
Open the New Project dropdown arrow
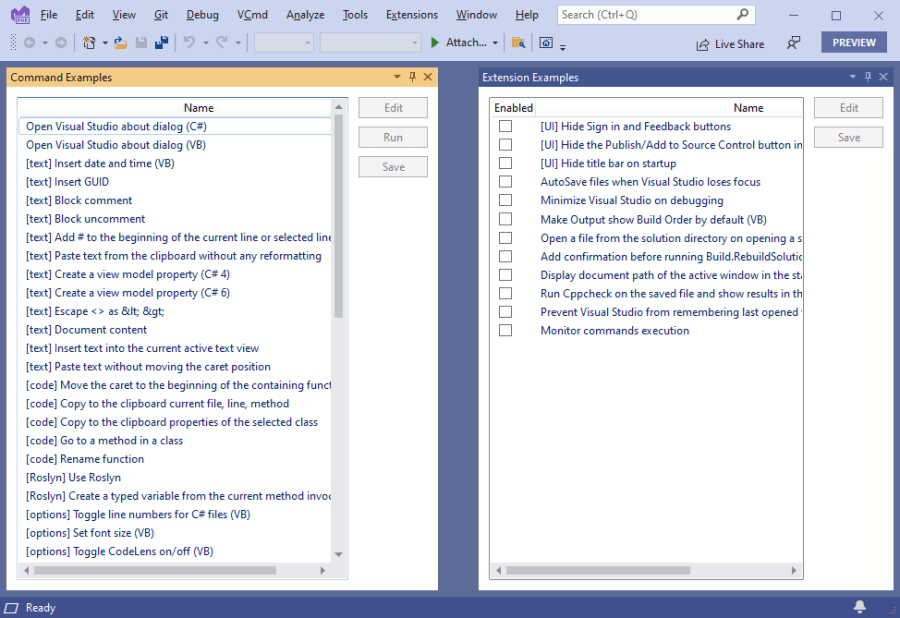[104, 43]
